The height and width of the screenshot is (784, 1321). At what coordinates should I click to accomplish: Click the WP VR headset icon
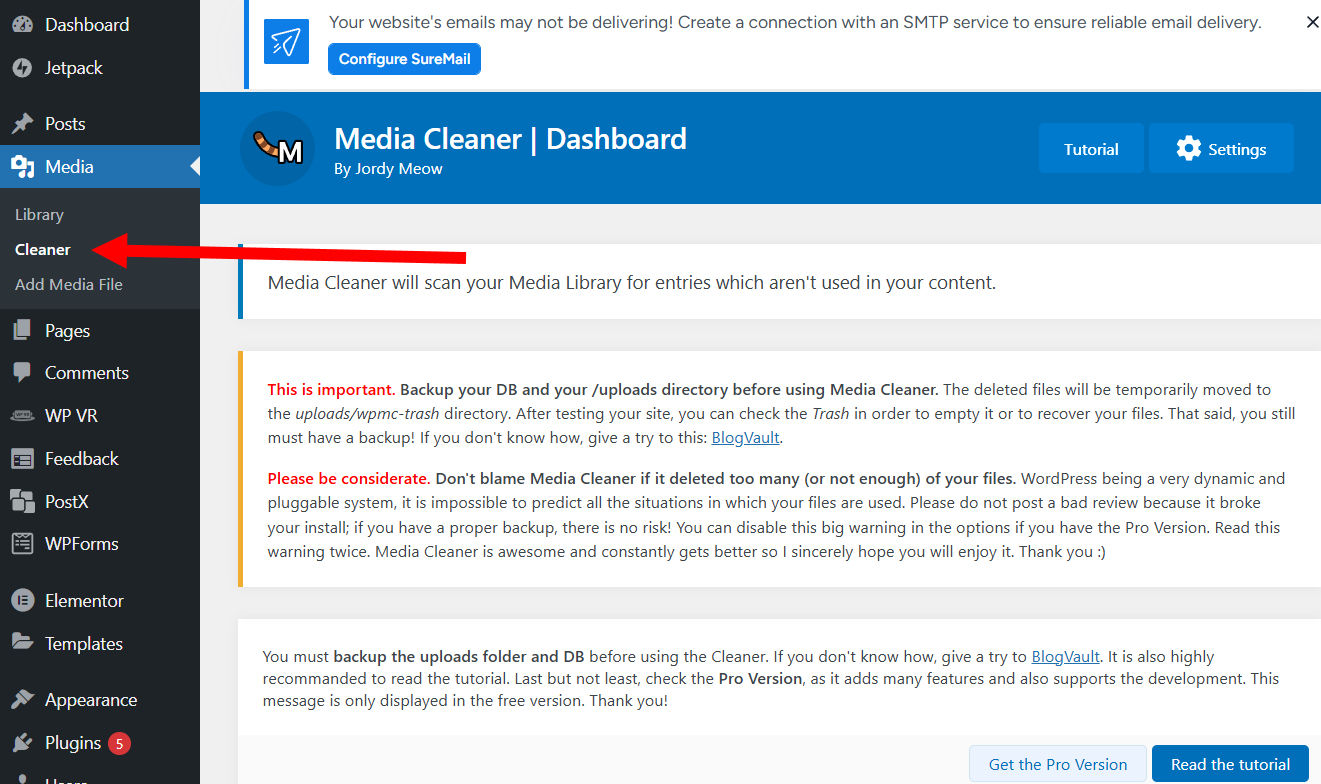pos(22,416)
